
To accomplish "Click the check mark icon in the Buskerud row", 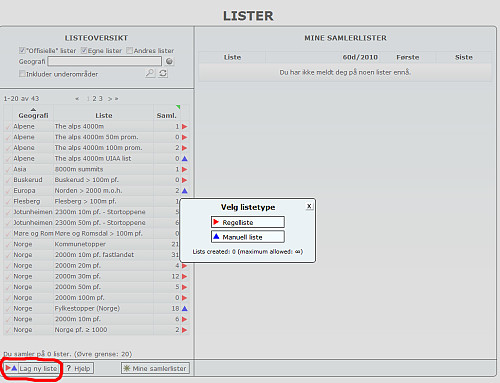I will click(8, 180).
